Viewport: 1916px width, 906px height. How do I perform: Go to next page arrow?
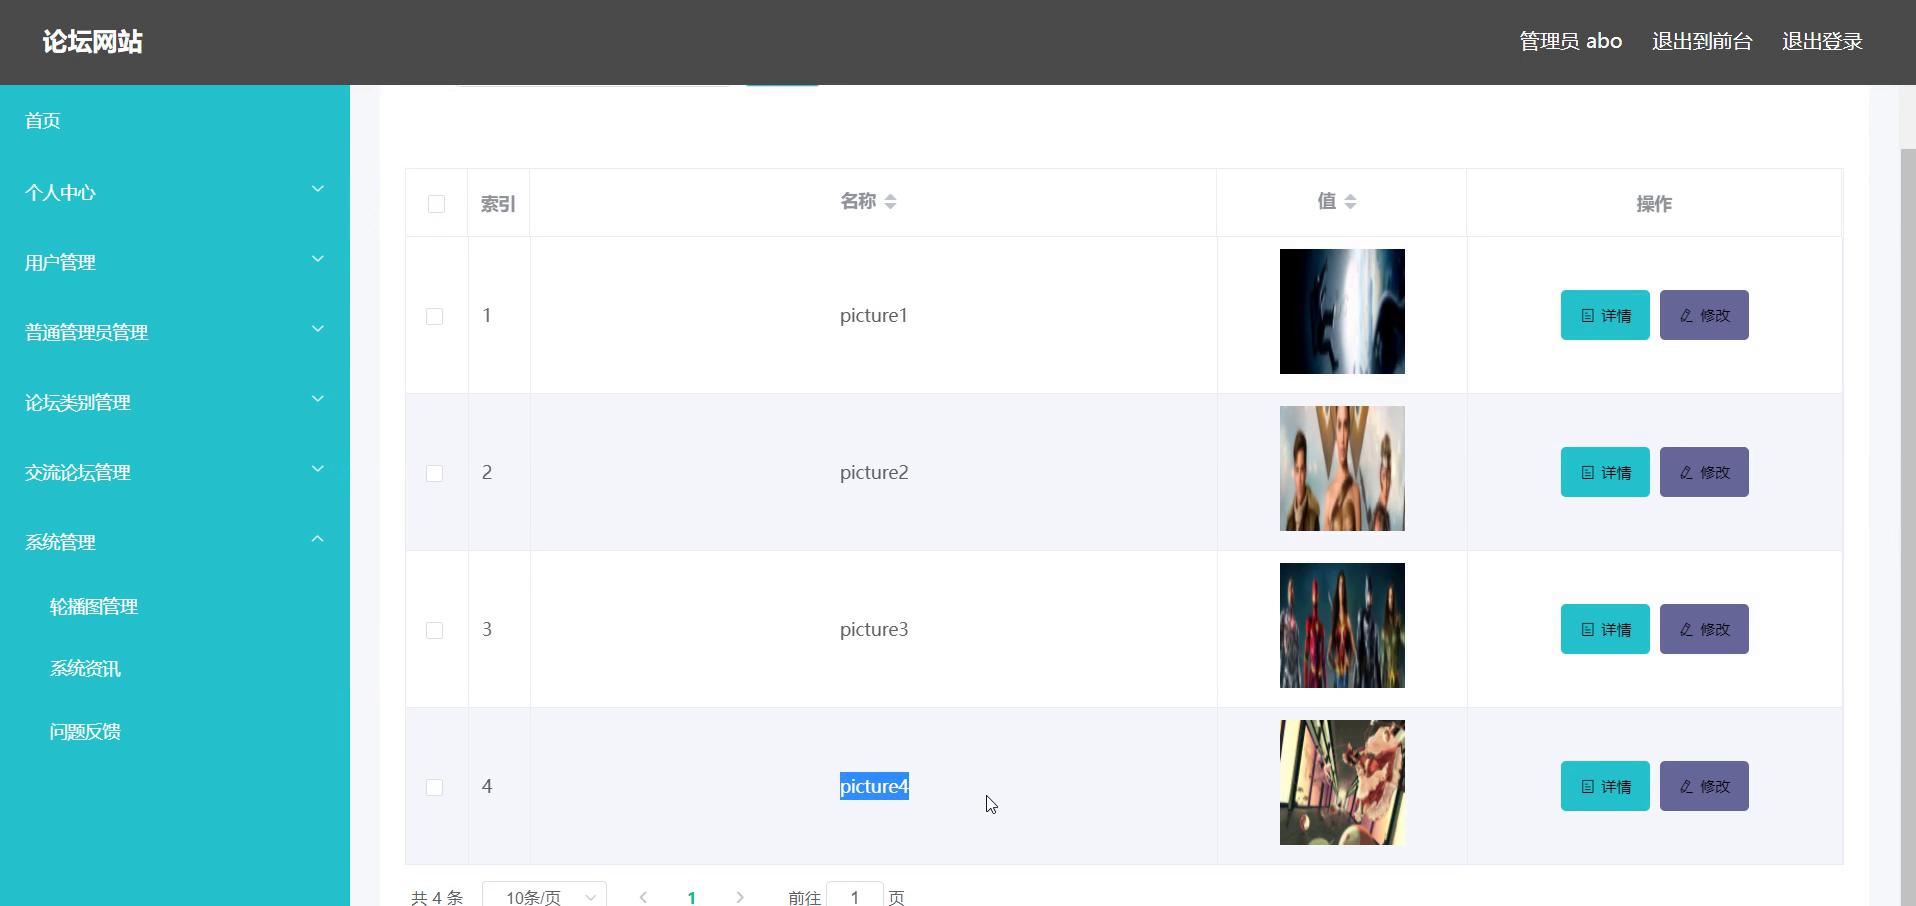(x=740, y=897)
